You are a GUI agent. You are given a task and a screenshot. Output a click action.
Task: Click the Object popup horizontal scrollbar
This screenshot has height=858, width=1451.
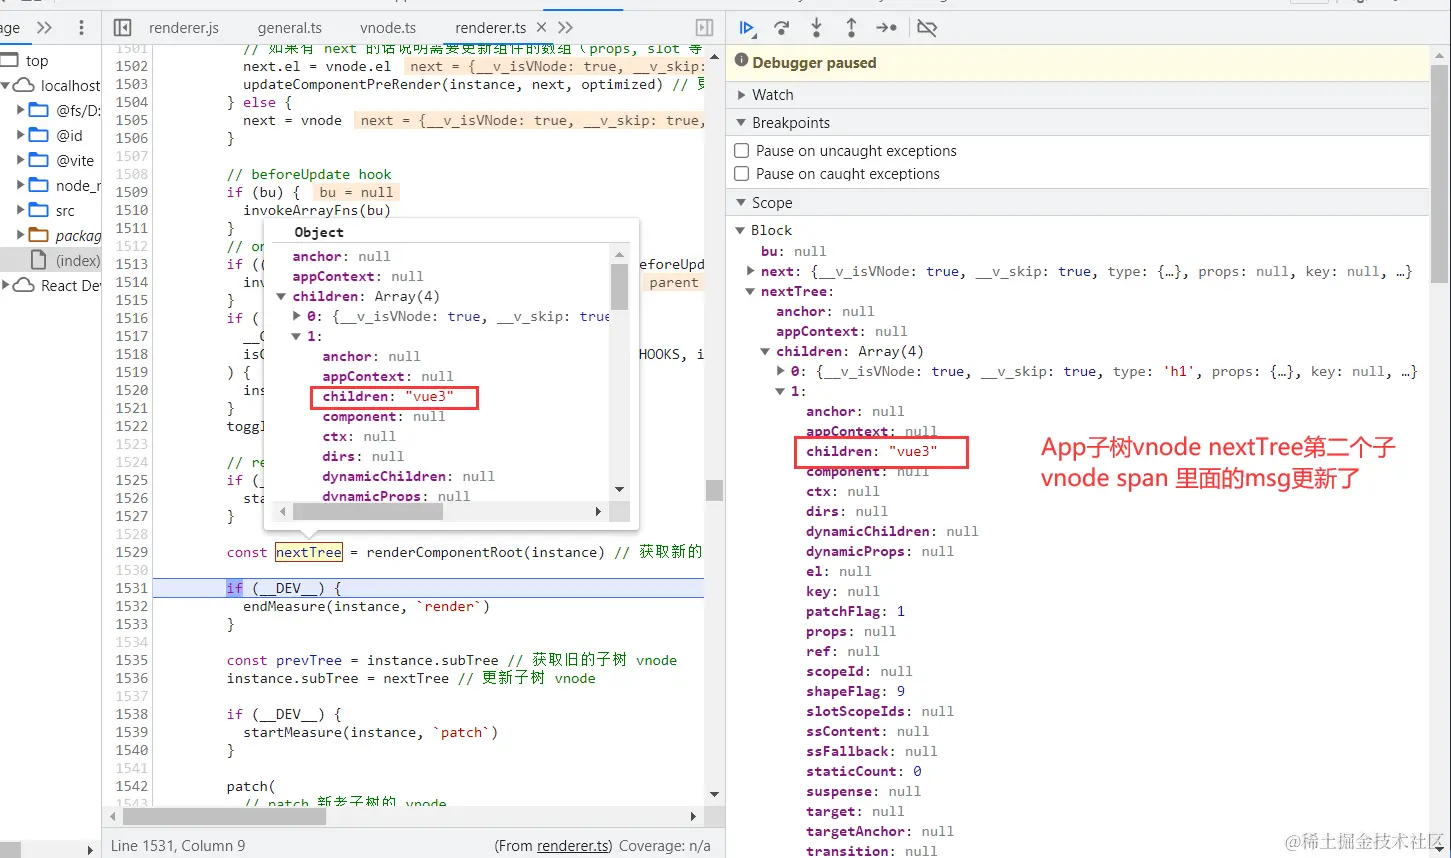[x=366, y=511]
